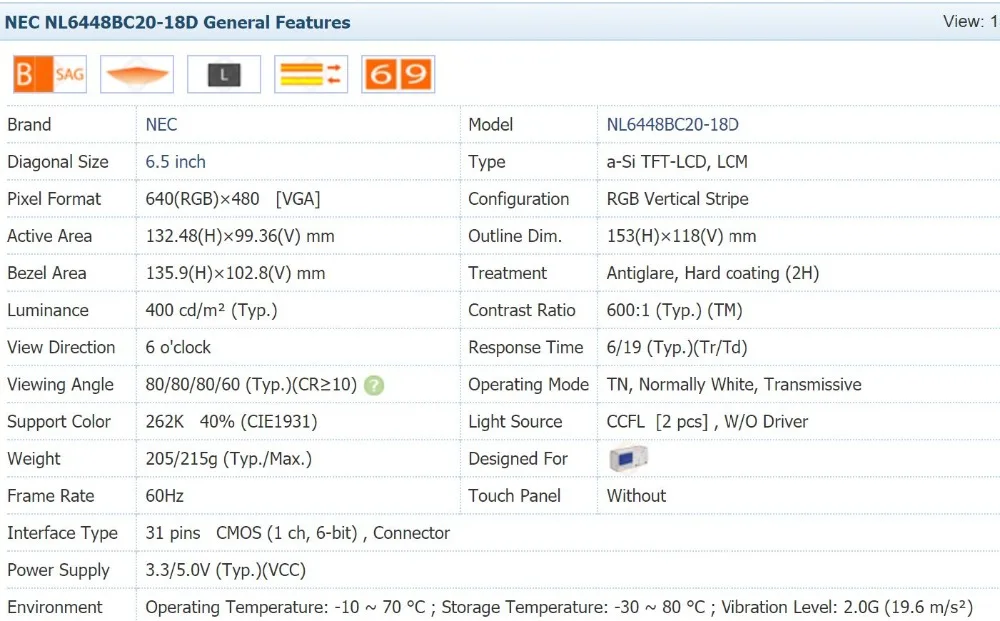
Task: Click the NEC NL6448BC20-18D General Features heading
Action: click(x=177, y=22)
